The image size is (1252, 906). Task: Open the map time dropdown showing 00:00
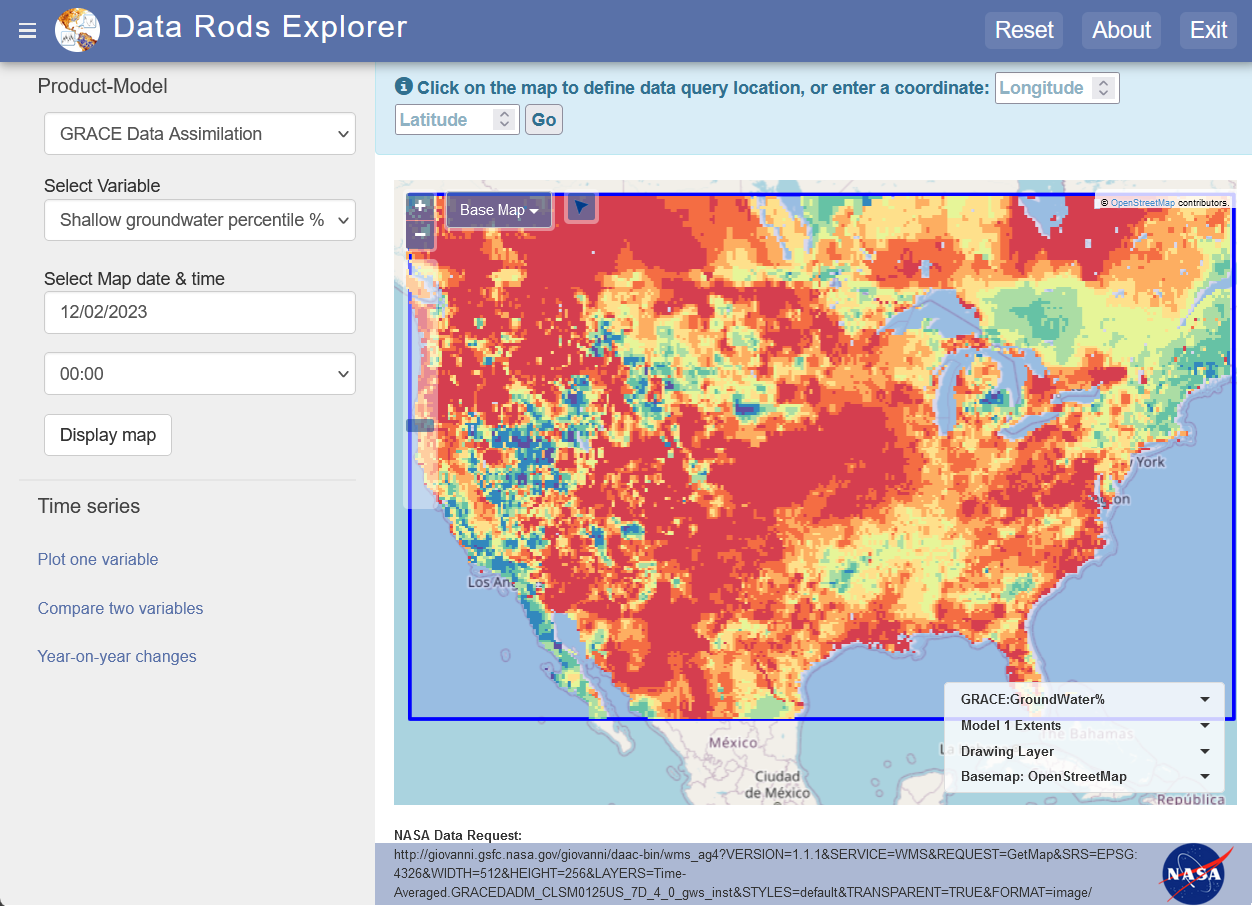pyautogui.click(x=200, y=374)
